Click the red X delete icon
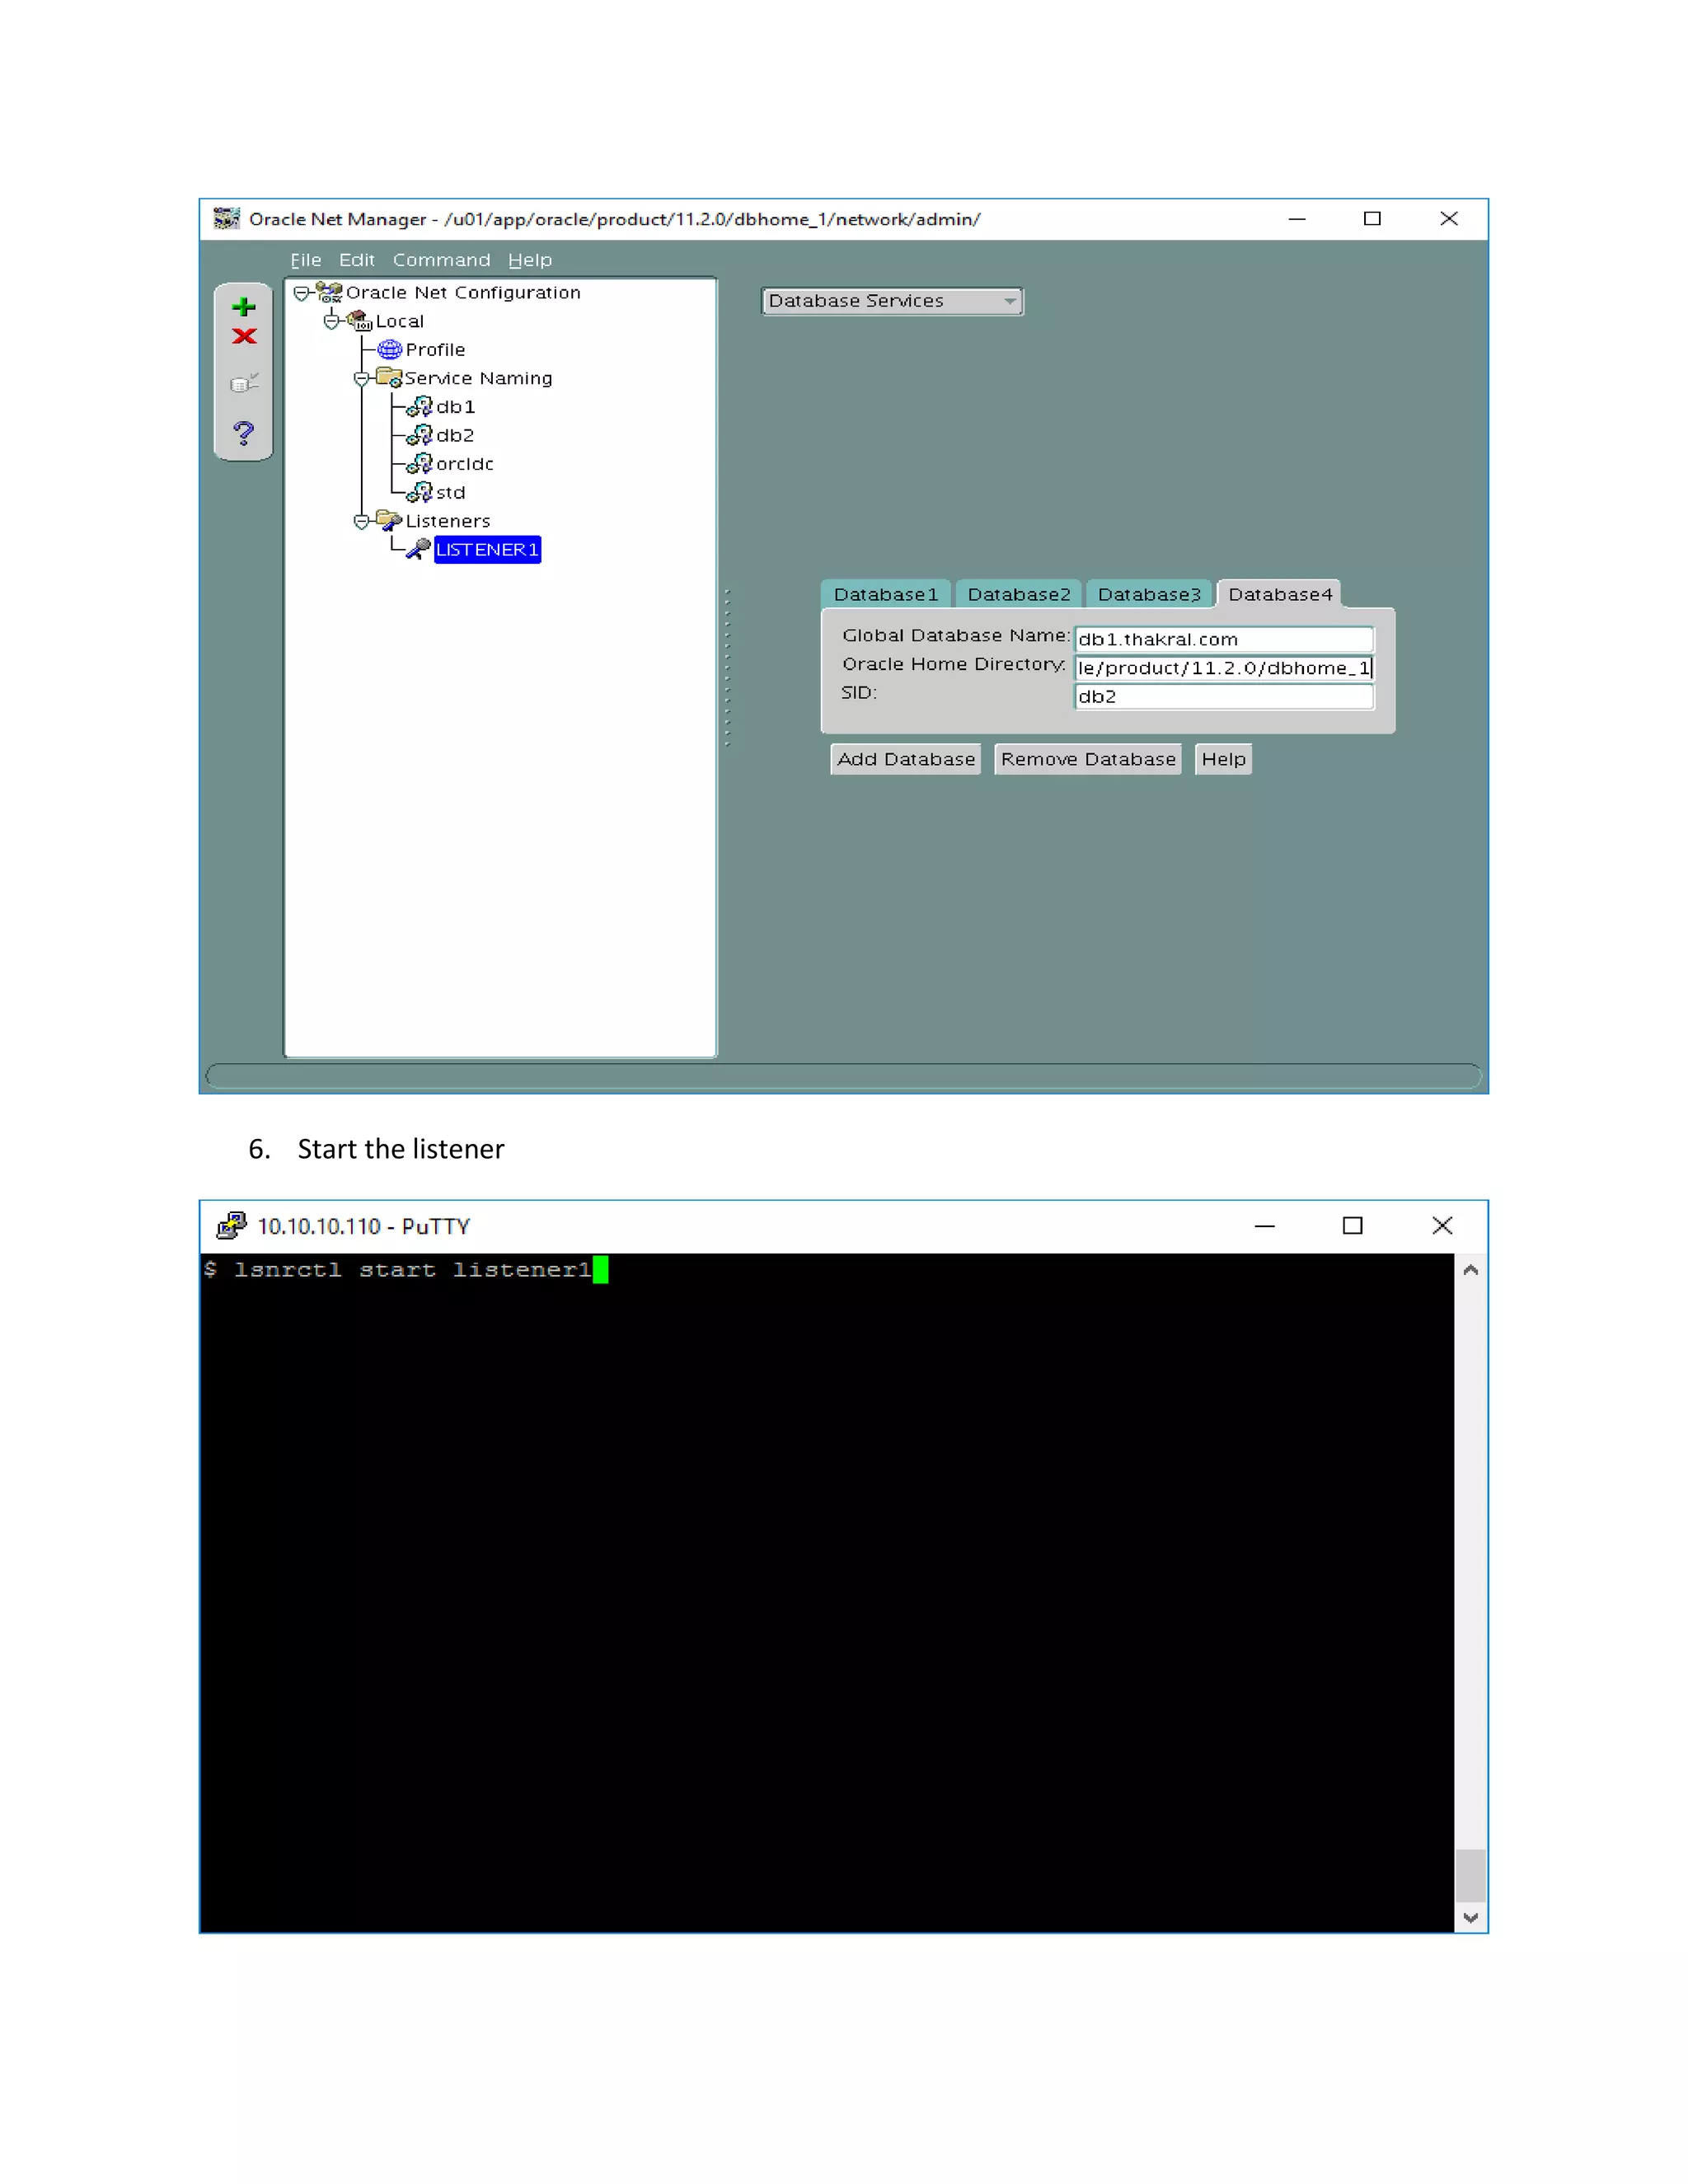The height and width of the screenshot is (2184, 1688). (x=243, y=337)
